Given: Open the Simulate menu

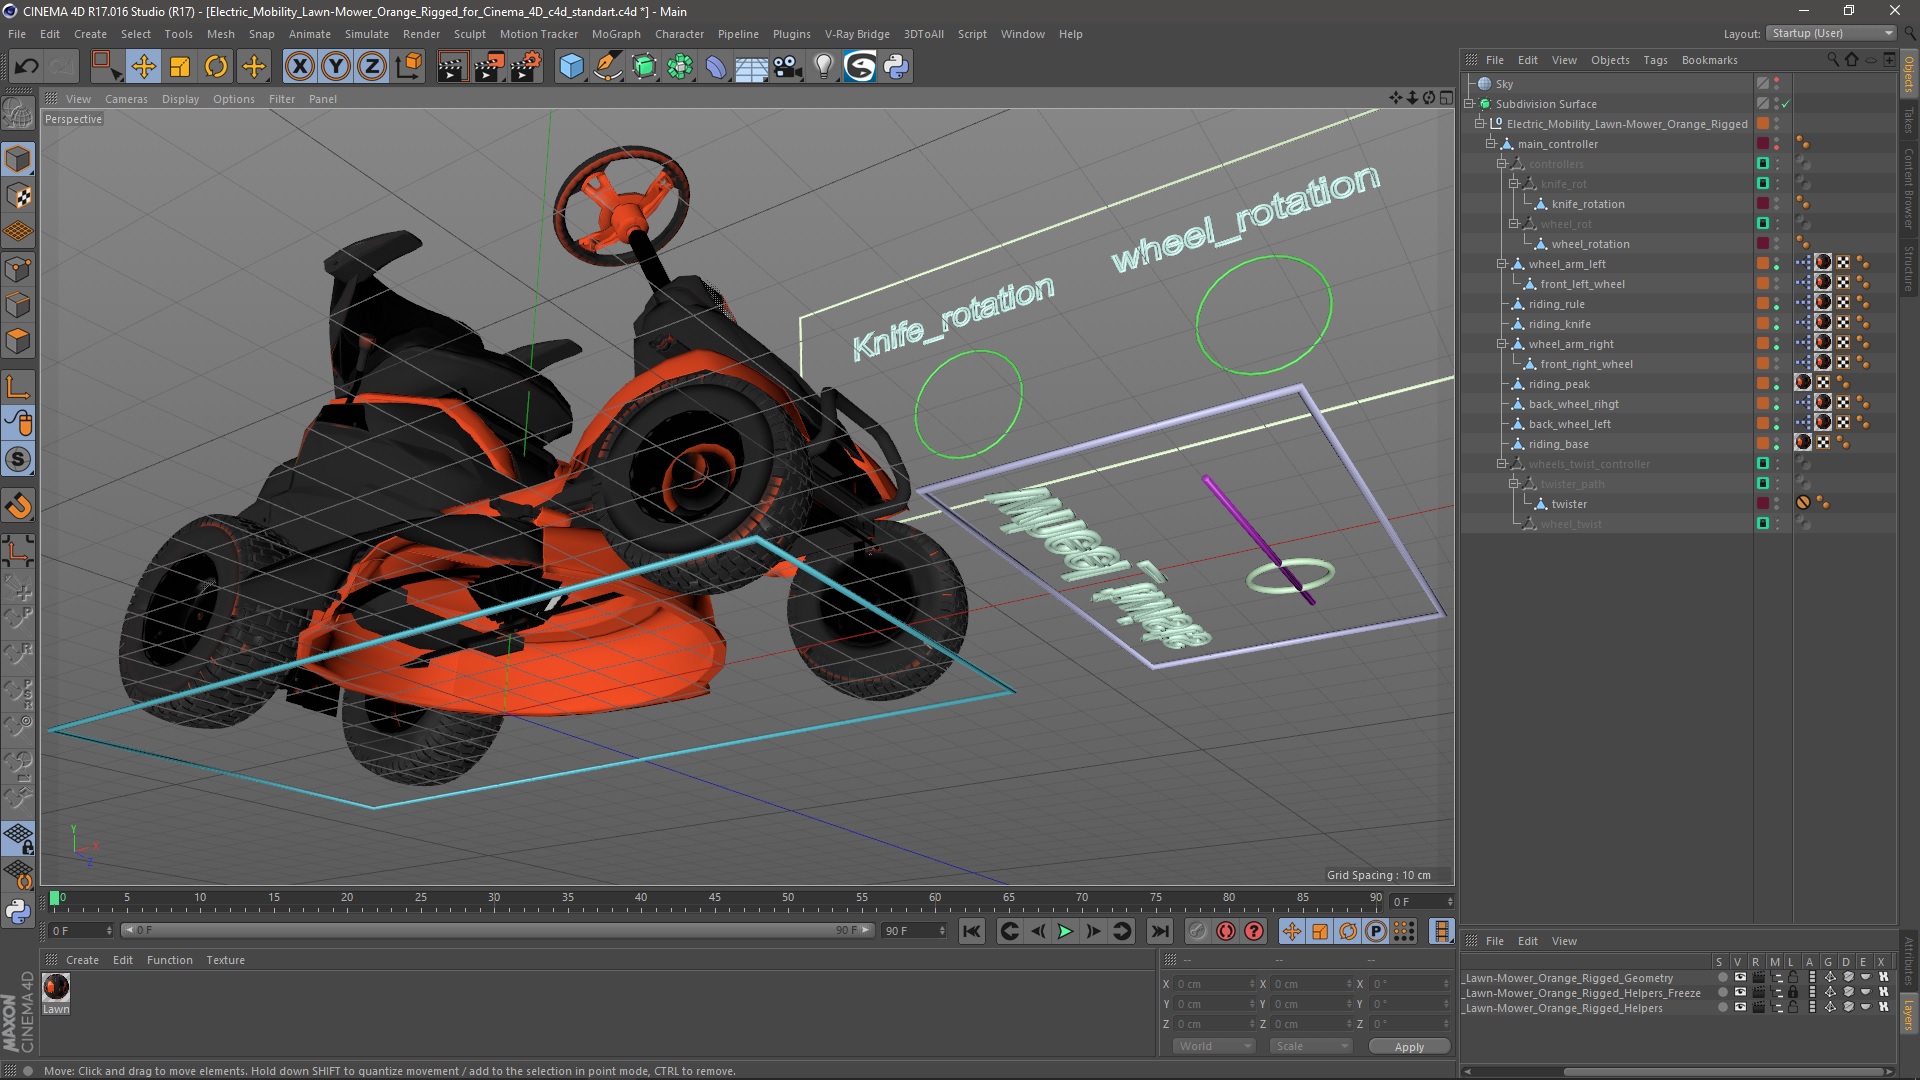Looking at the screenshot, I should point(366,34).
